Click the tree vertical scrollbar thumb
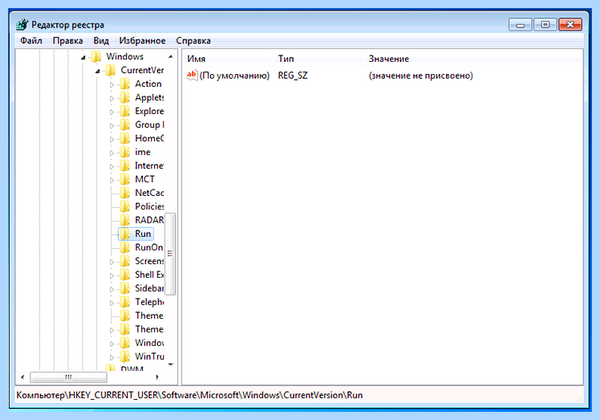This screenshot has width=600, height=420. [x=170, y=254]
